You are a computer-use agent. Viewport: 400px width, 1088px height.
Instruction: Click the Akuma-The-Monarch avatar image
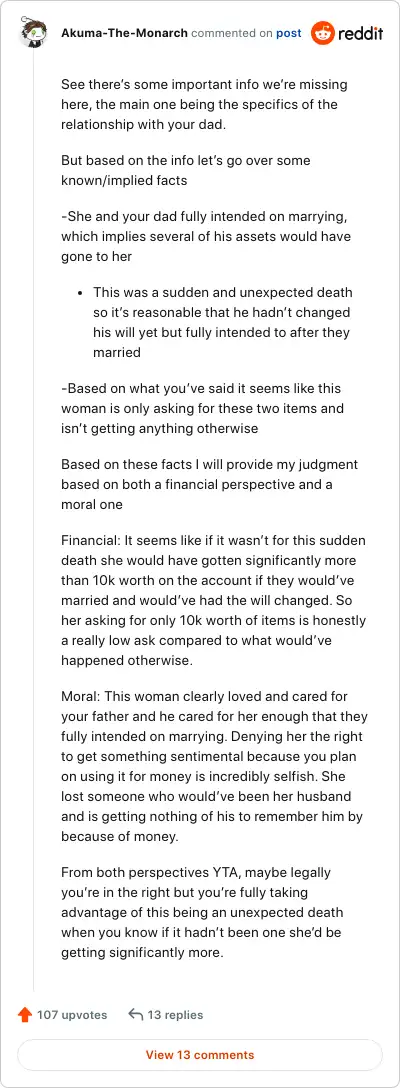(x=33, y=33)
